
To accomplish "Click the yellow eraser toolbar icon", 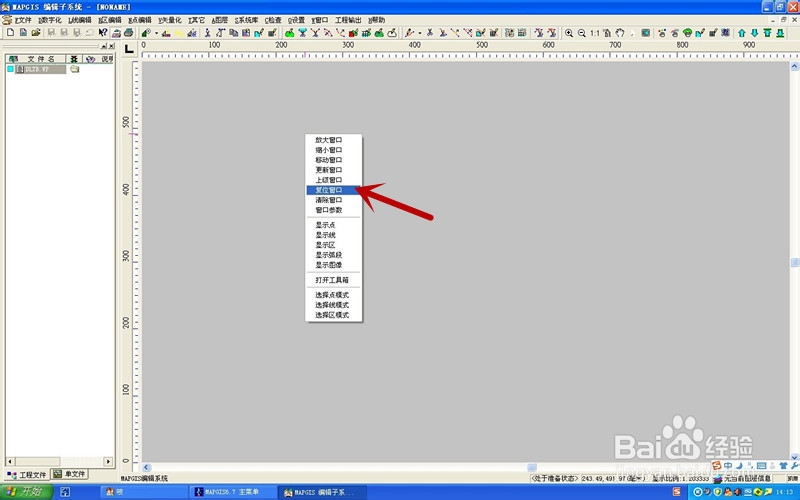I will (179, 33).
